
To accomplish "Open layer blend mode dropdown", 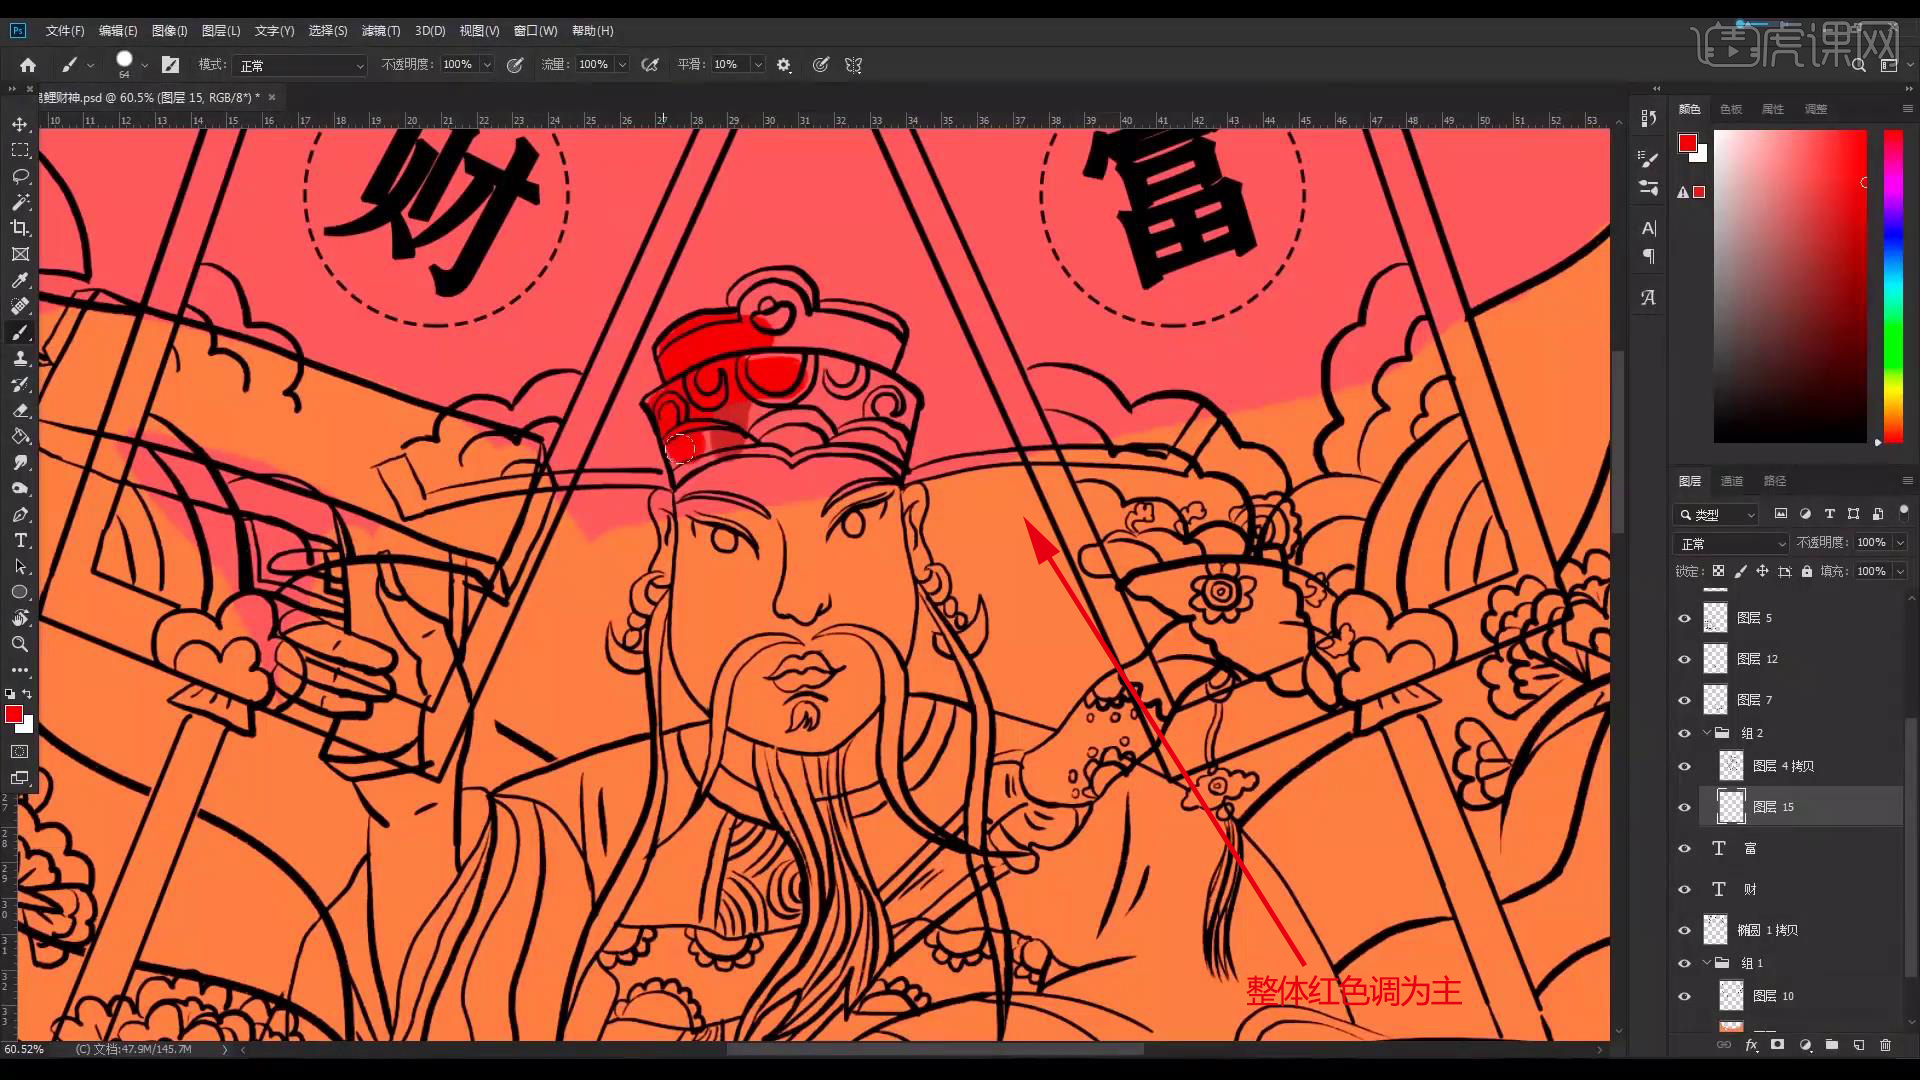I will 1731,543.
